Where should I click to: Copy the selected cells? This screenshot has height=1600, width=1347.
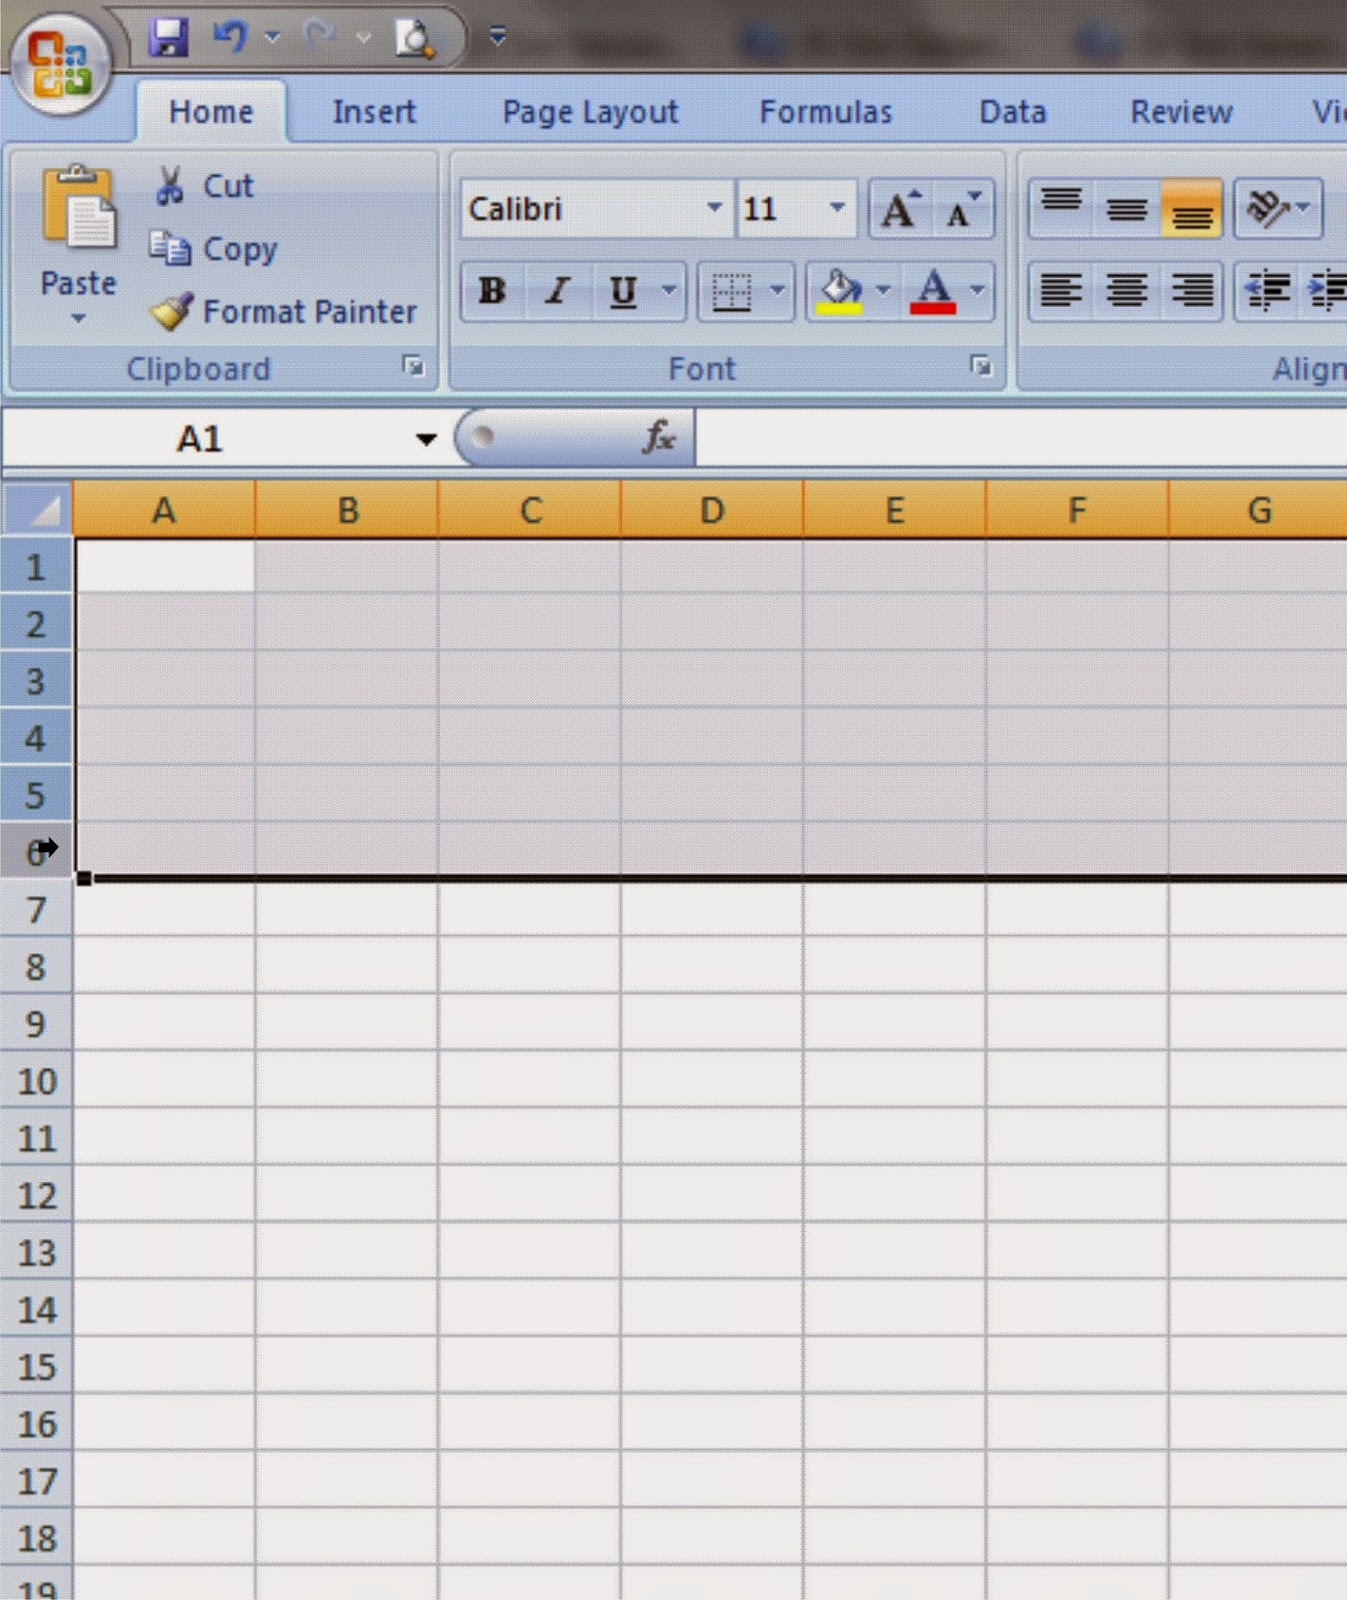213,249
